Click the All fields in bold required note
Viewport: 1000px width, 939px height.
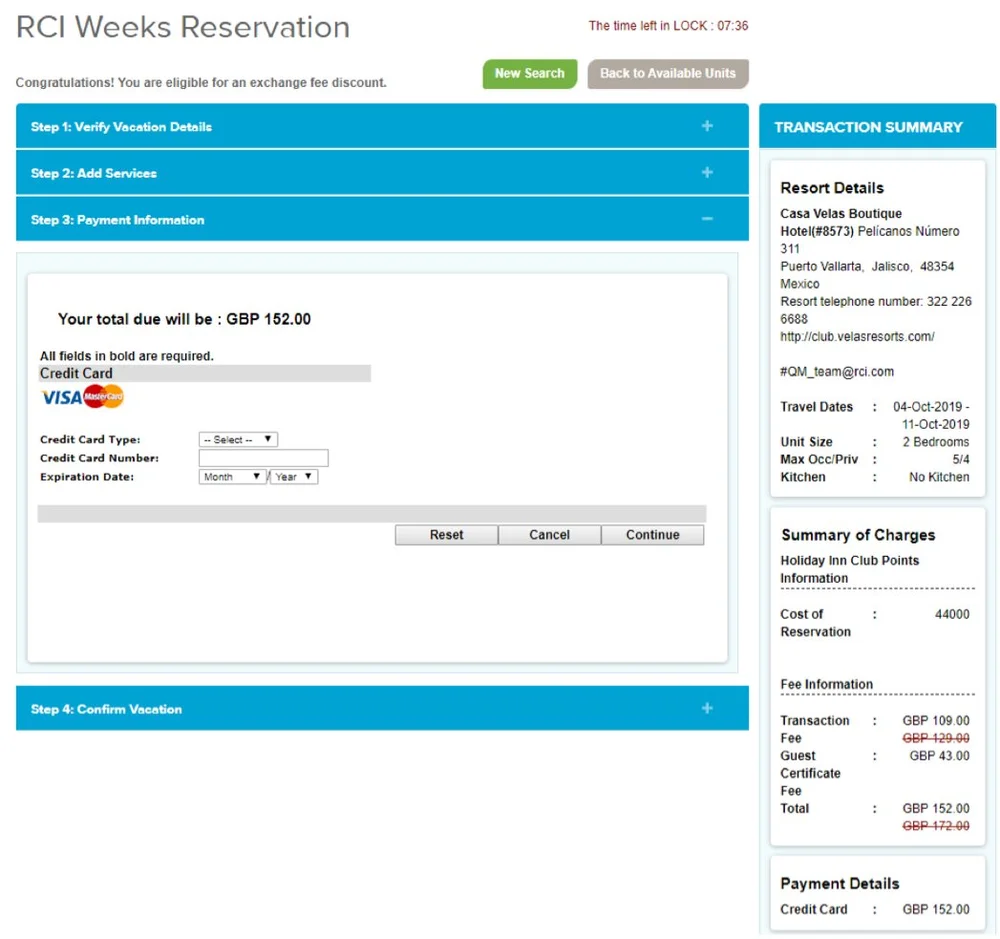point(126,356)
